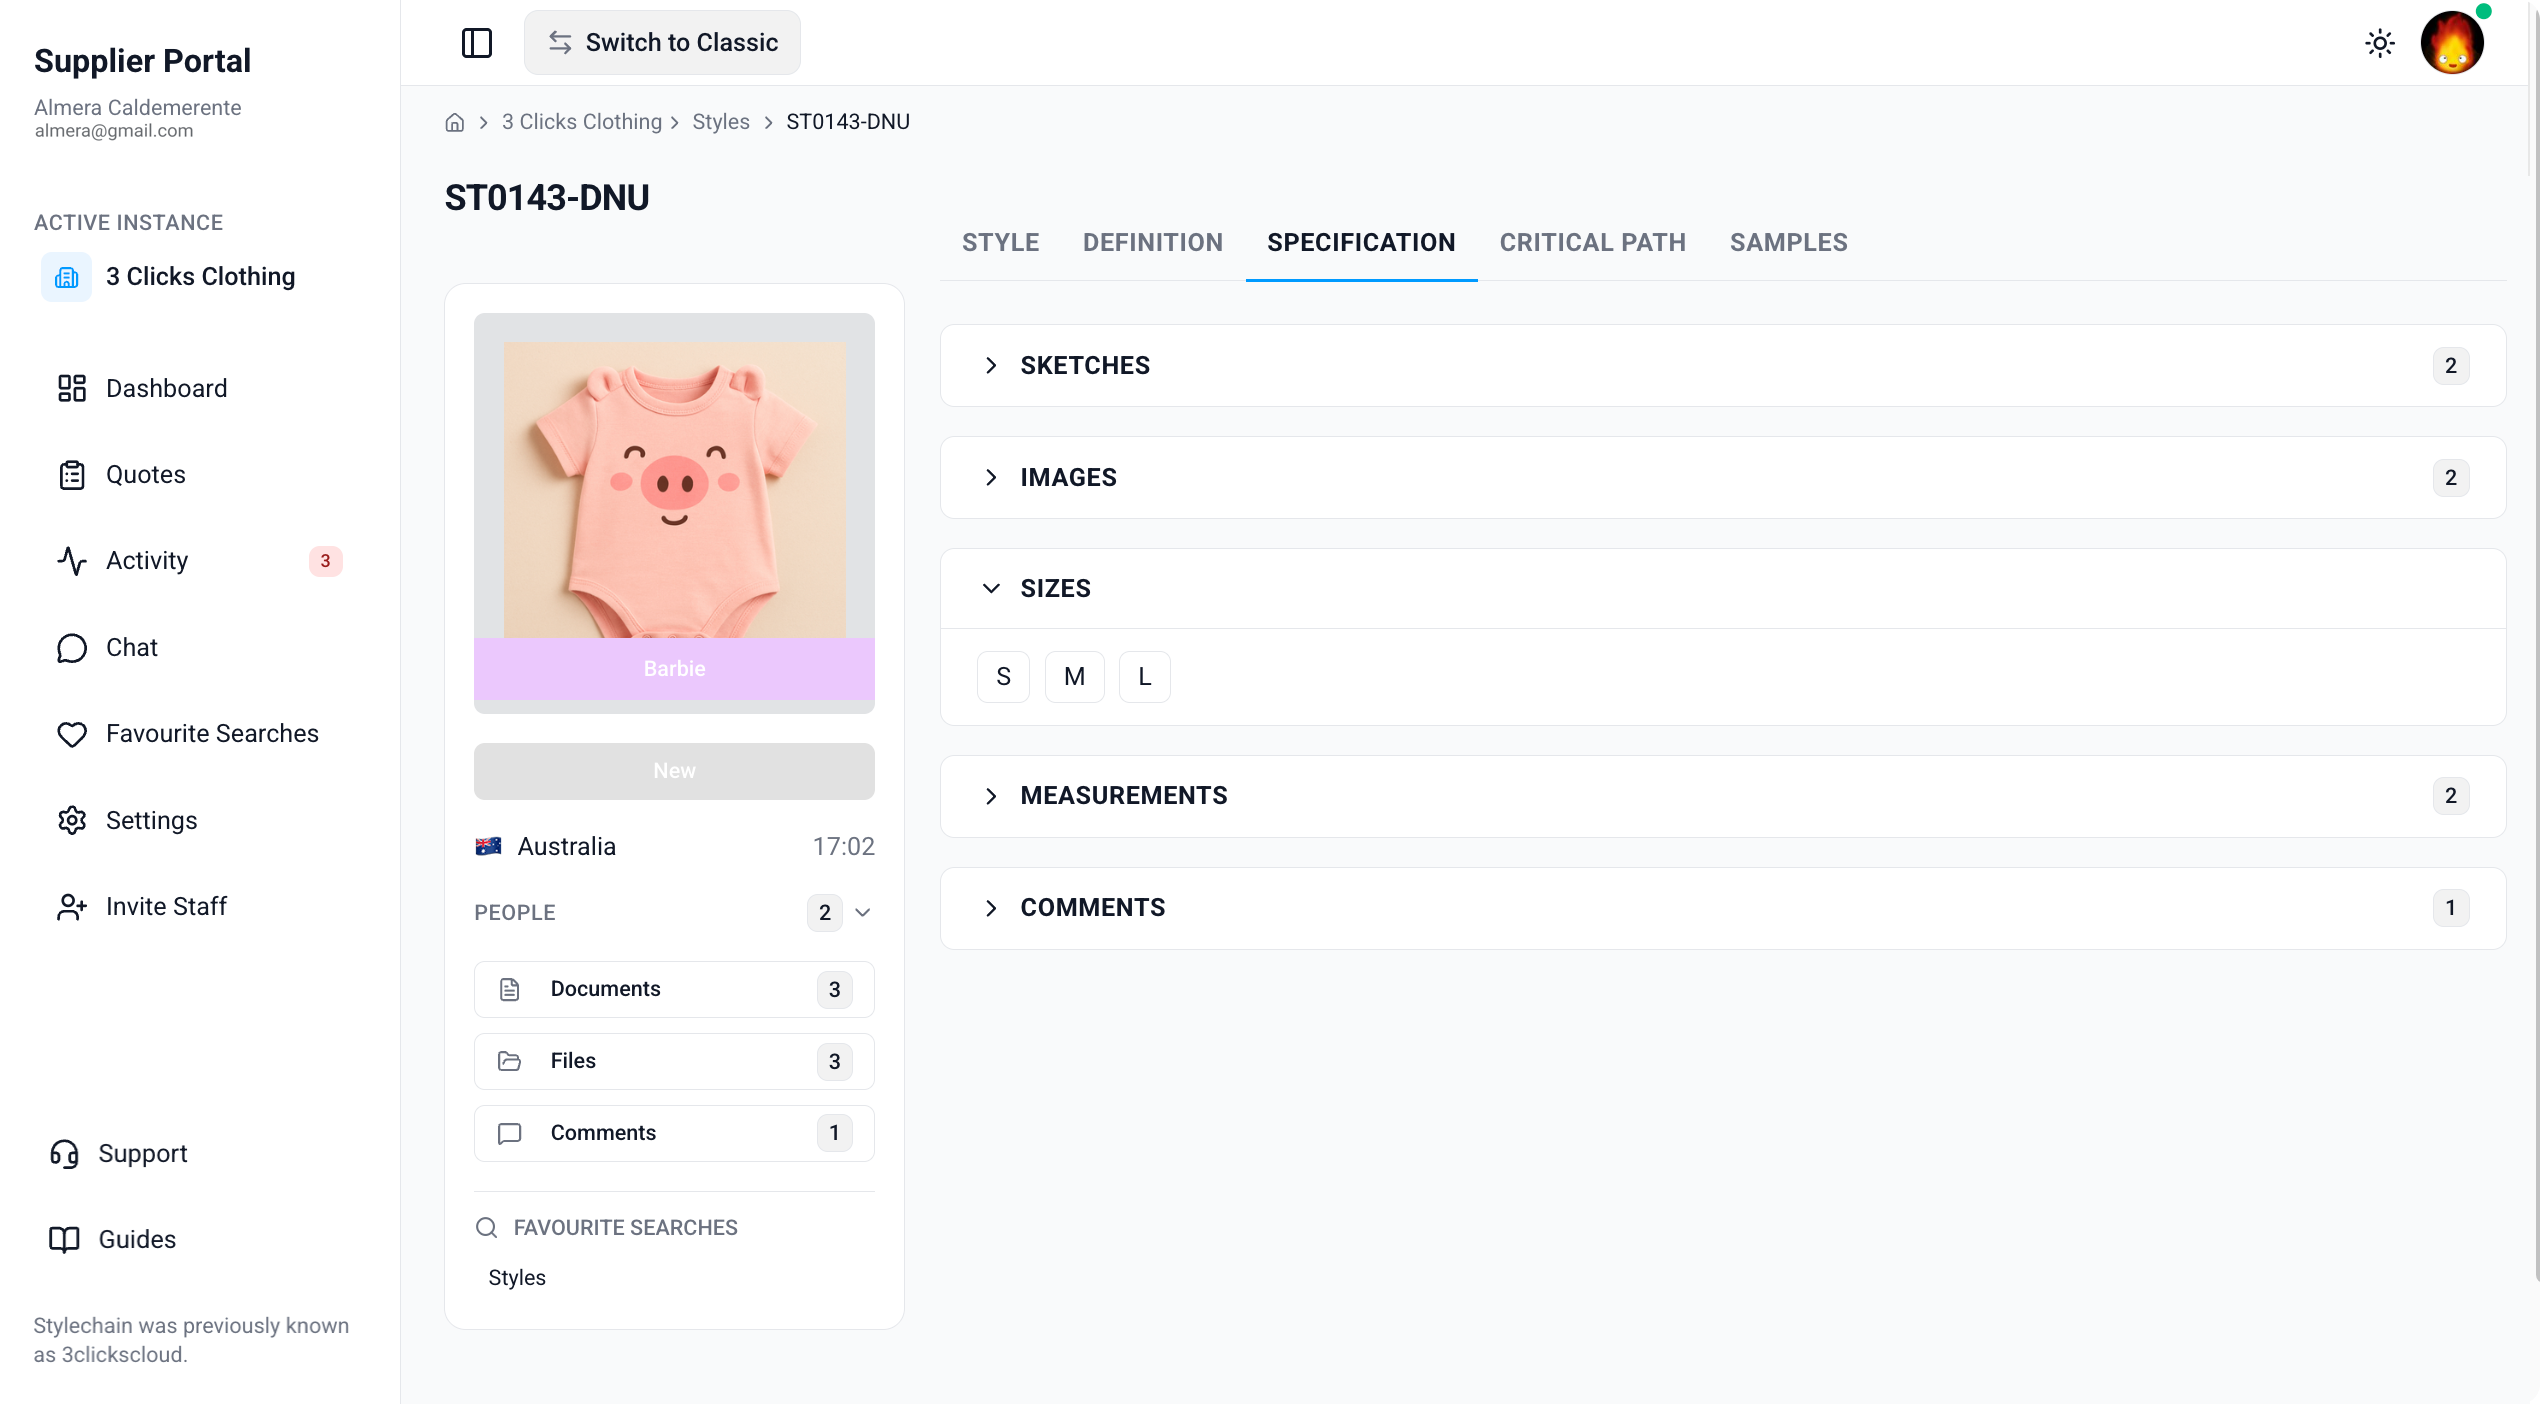Go to home via breadcrumb house icon
The width and height of the screenshot is (2540, 1404).
point(455,122)
